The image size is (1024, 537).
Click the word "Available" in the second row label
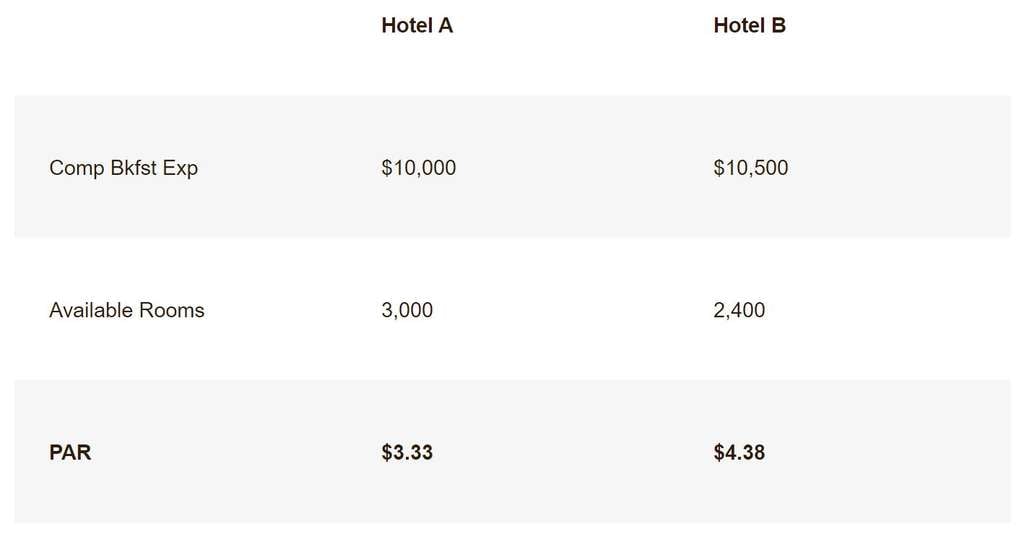[91, 310]
